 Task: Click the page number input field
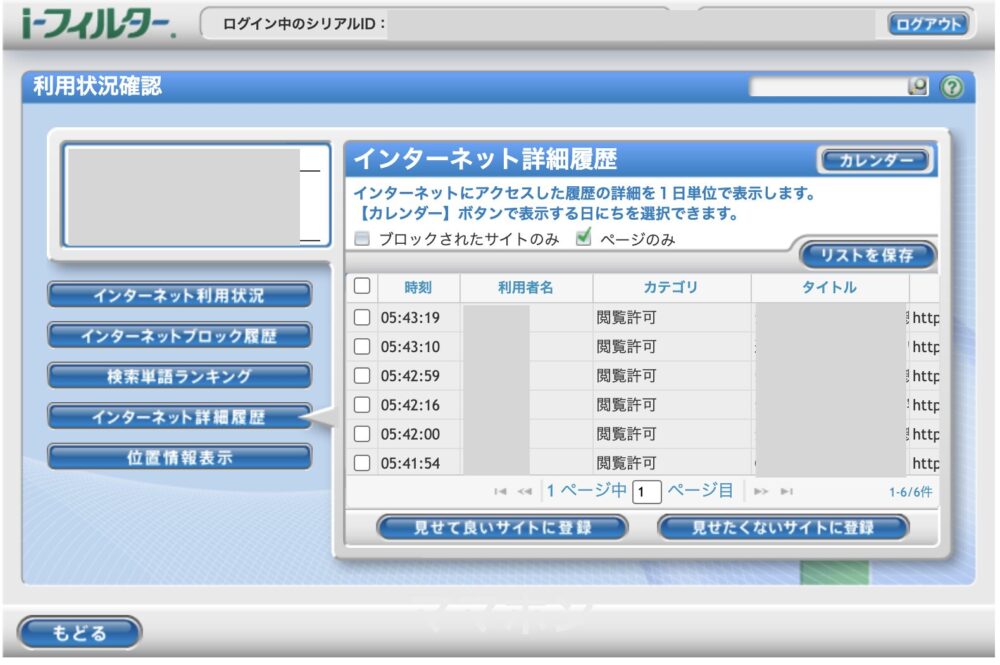645,490
